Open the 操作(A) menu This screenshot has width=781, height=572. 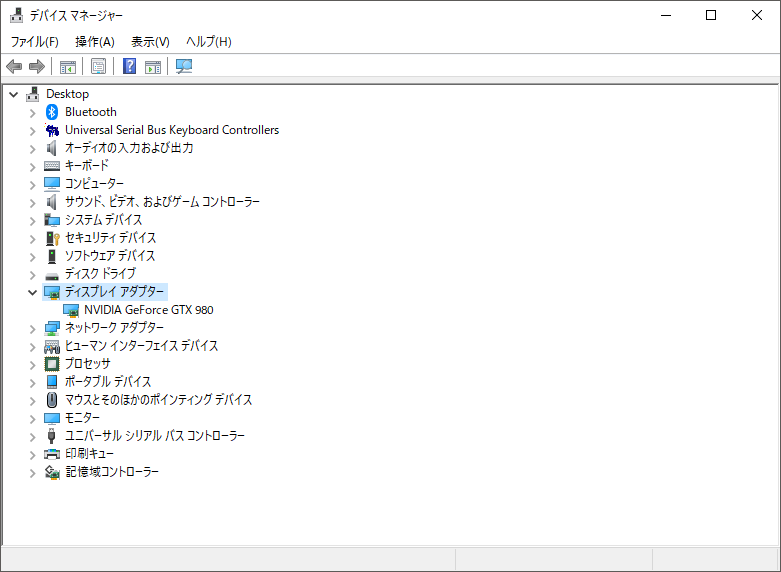coord(95,42)
